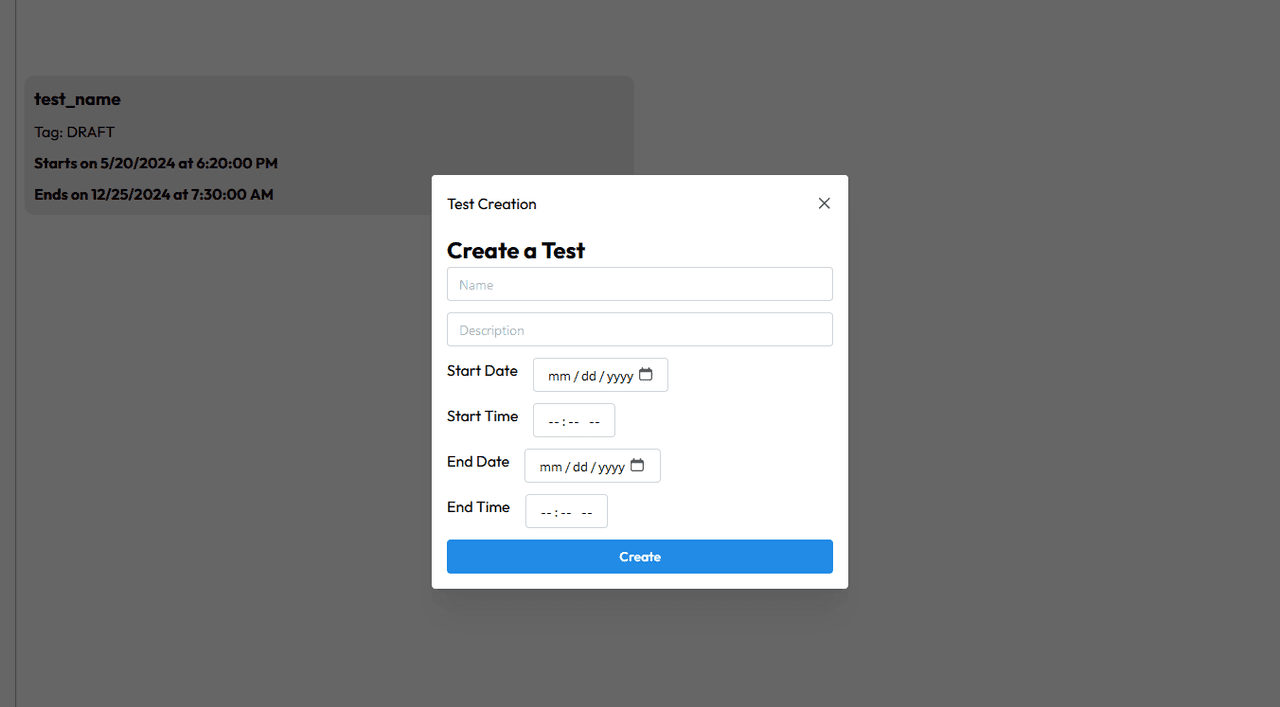1280x707 pixels.
Task: Select the minutes segment in Start Time
Action: point(574,422)
